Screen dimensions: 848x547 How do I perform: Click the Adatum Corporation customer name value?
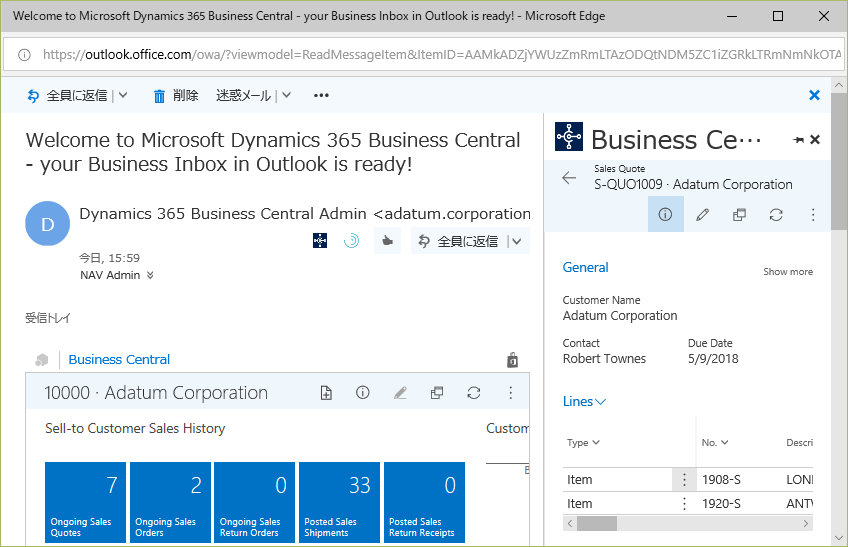(620, 315)
